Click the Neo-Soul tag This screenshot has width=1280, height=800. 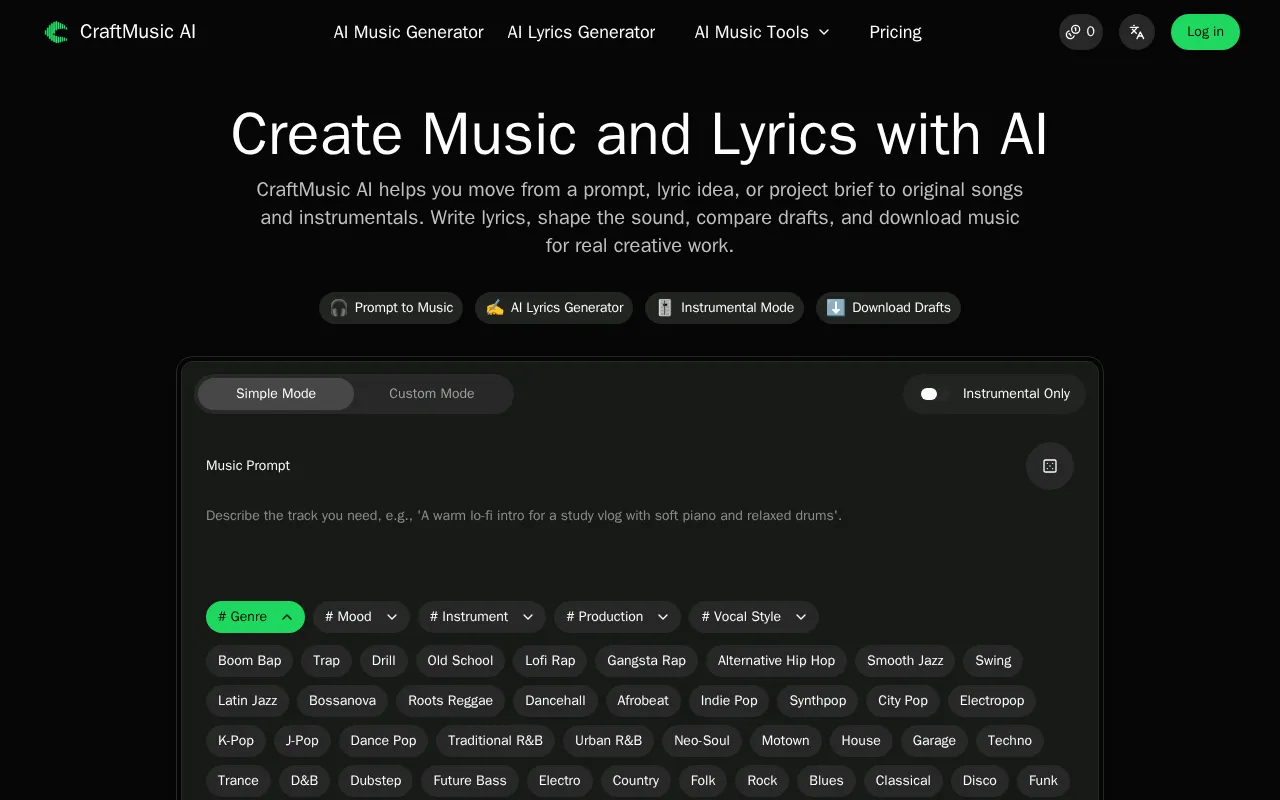point(702,741)
